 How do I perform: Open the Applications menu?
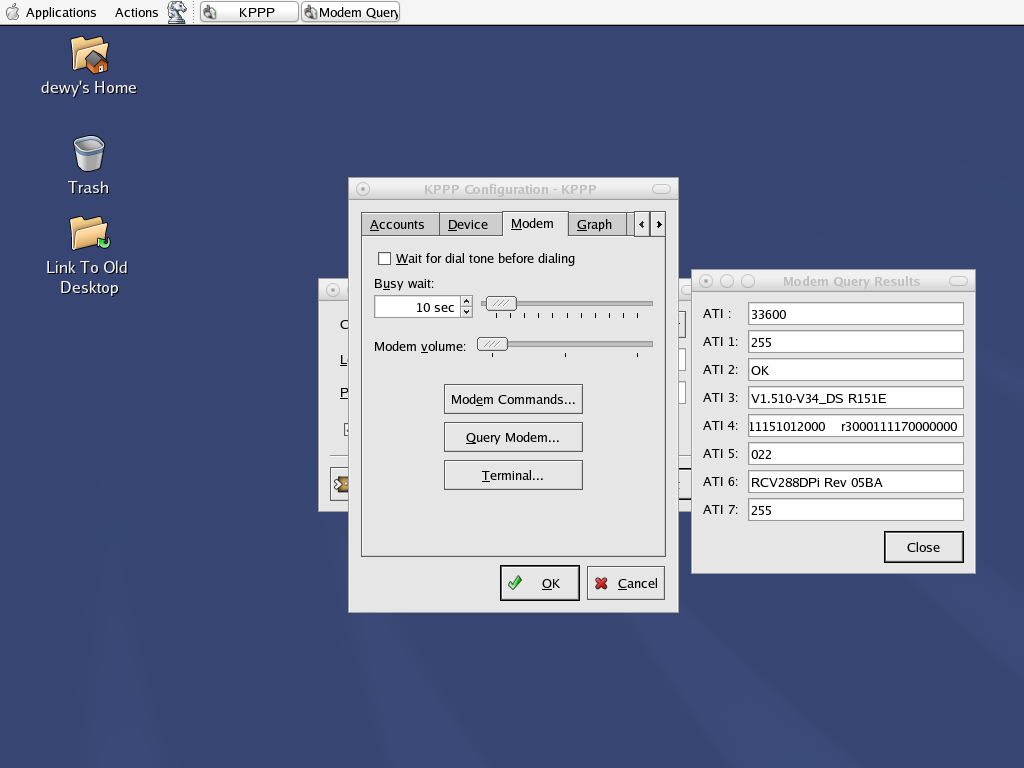click(61, 12)
